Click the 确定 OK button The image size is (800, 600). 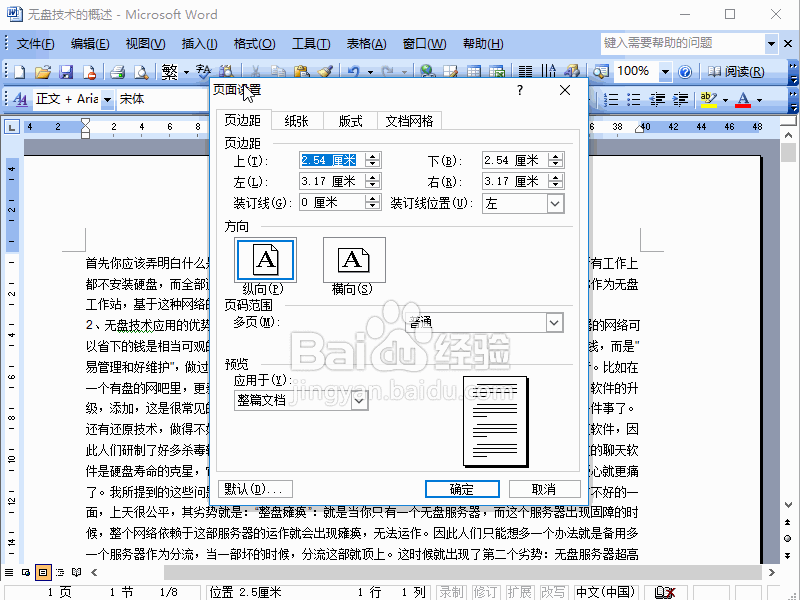(462, 489)
